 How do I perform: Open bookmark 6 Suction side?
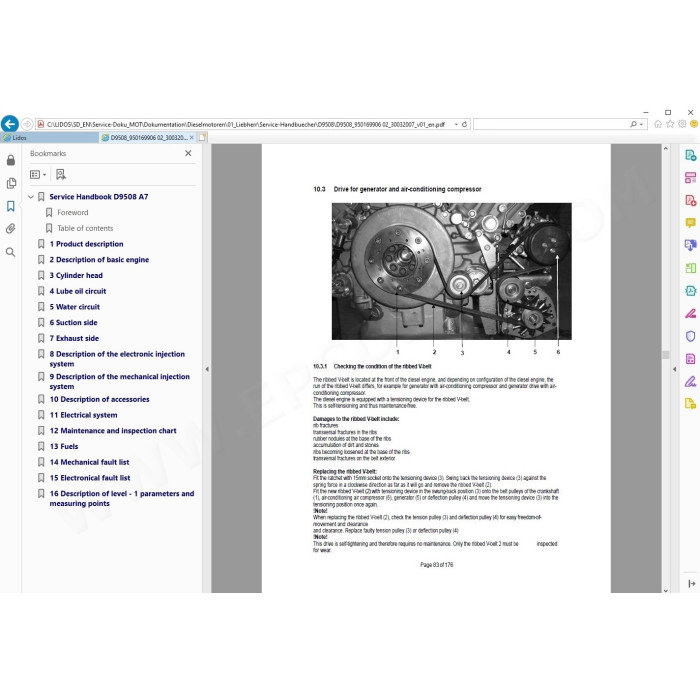(x=73, y=322)
